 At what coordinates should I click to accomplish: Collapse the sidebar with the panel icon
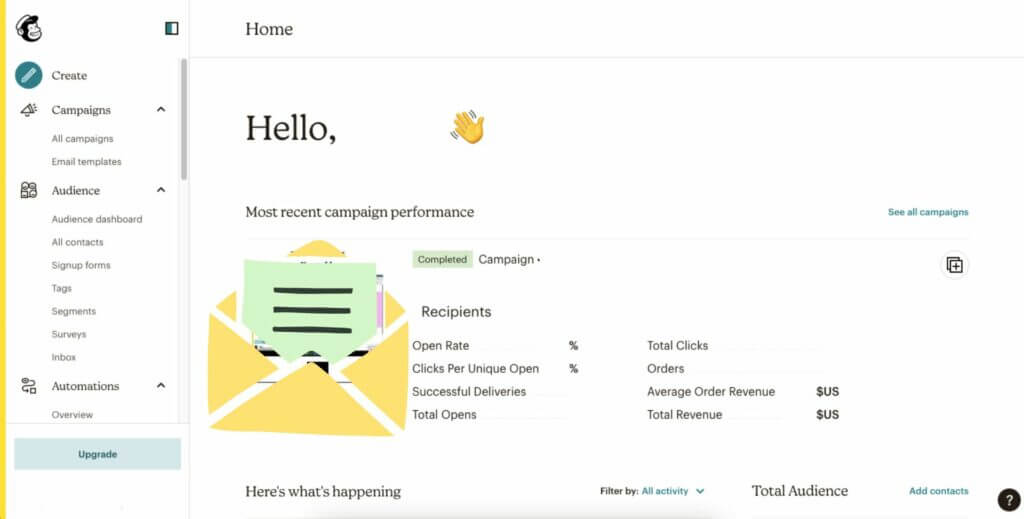(x=172, y=29)
